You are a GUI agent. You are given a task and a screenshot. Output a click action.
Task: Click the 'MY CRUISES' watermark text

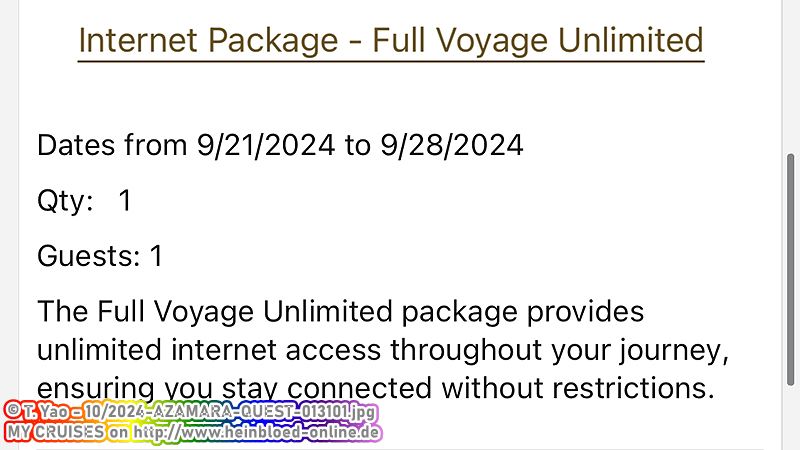tap(55, 432)
